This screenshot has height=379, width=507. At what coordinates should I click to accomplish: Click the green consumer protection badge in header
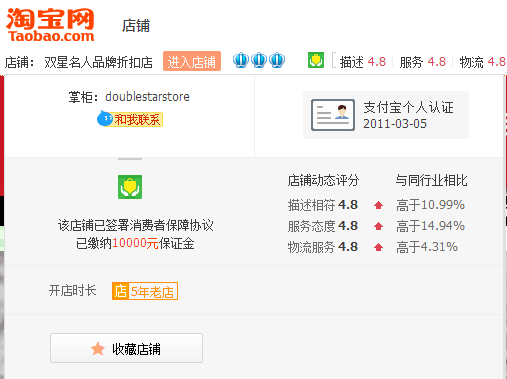[316, 60]
